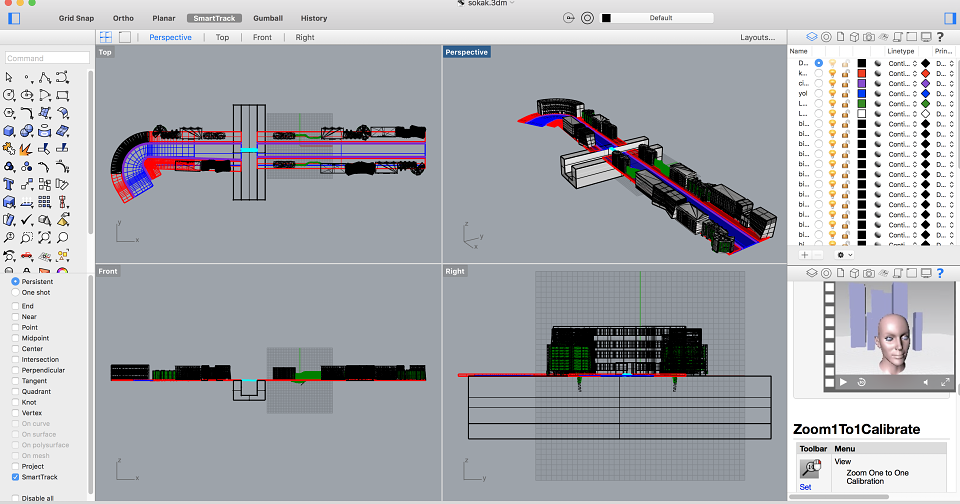Click the box icon in the lower help panel
Image resolution: width=960 pixels, height=504 pixels.
pyautogui.click(x=854, y=273)
